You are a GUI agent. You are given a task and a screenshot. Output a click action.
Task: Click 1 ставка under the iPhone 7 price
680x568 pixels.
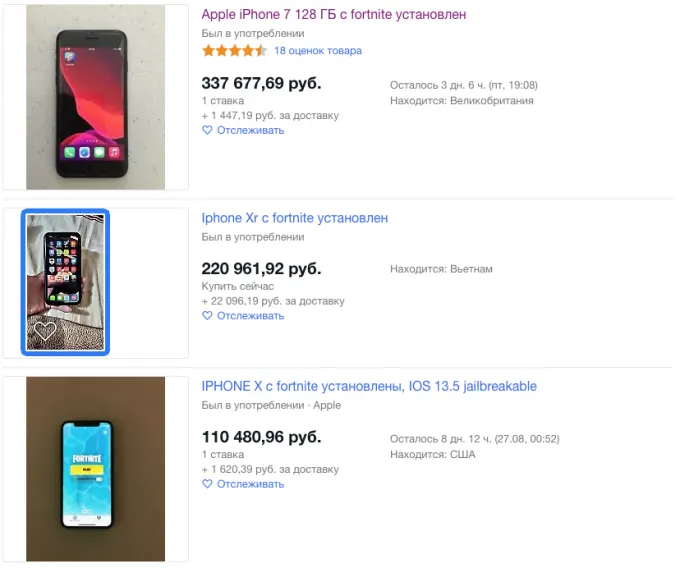pos(222,101)
